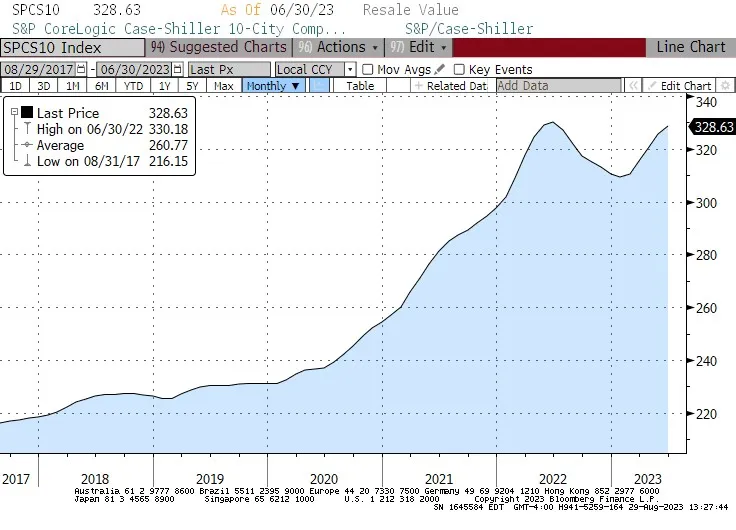736x530 pixels.
Task: Click the 2018 x-axis year label
Action: [x=95, y=479]
